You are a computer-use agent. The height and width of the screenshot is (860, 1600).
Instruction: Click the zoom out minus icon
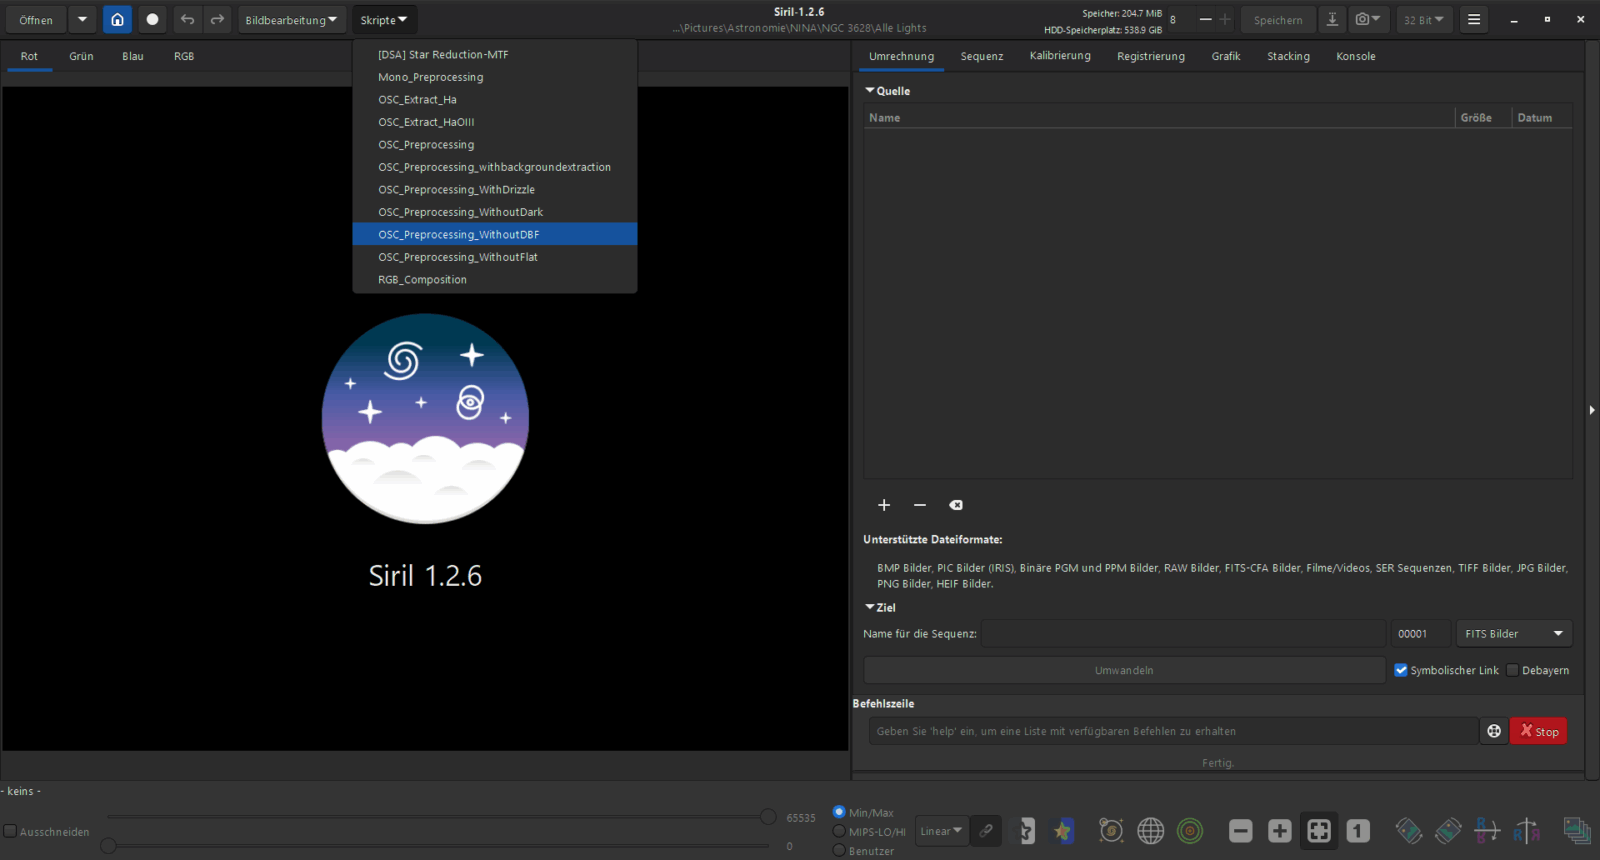[1241, 831]
